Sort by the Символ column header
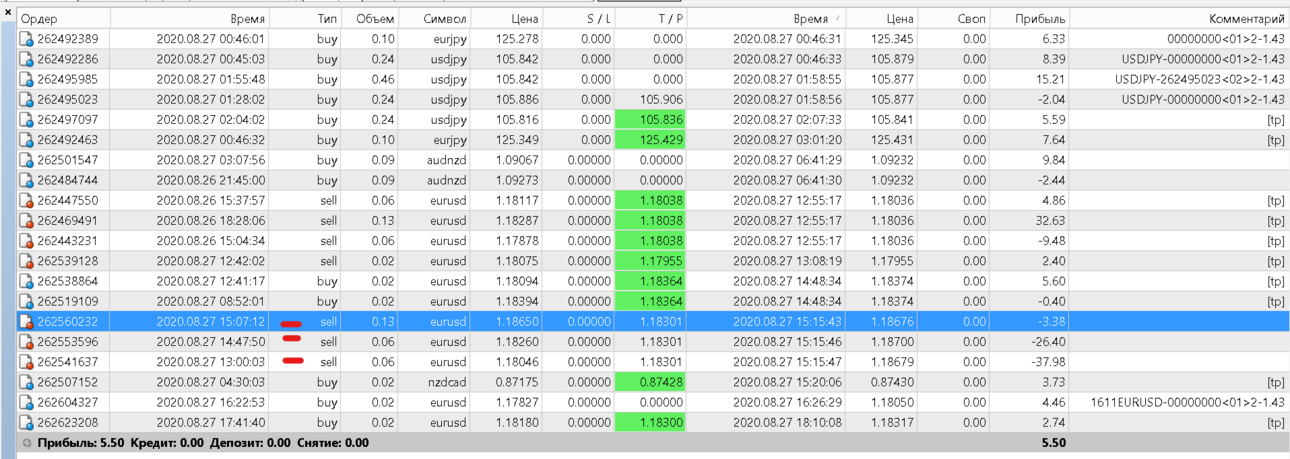Screen dimensions: 1290x459 (434, 19)
